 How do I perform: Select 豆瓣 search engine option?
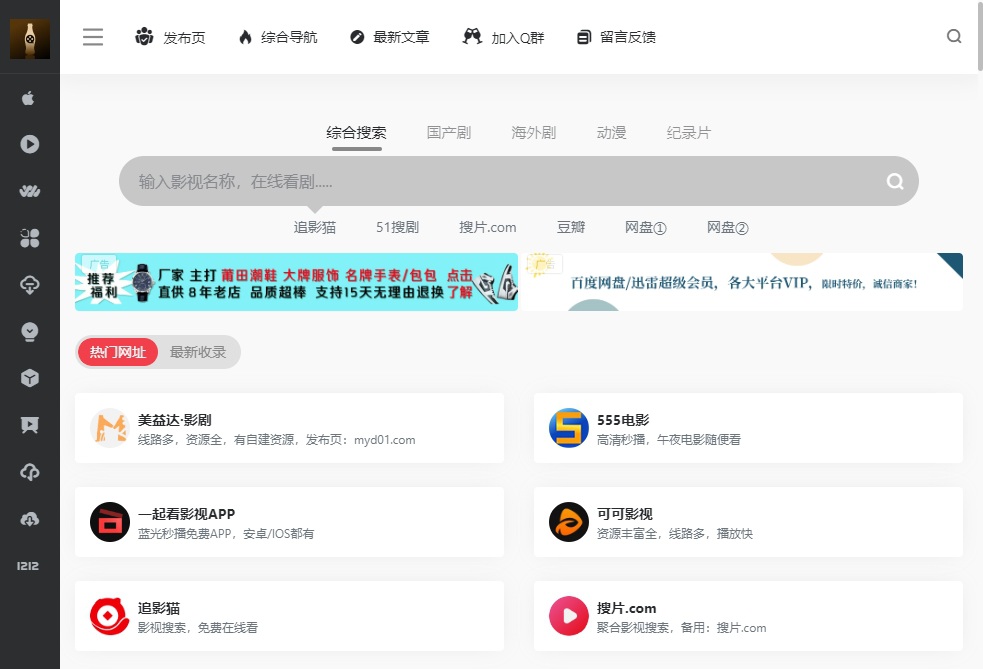point(571,227)
